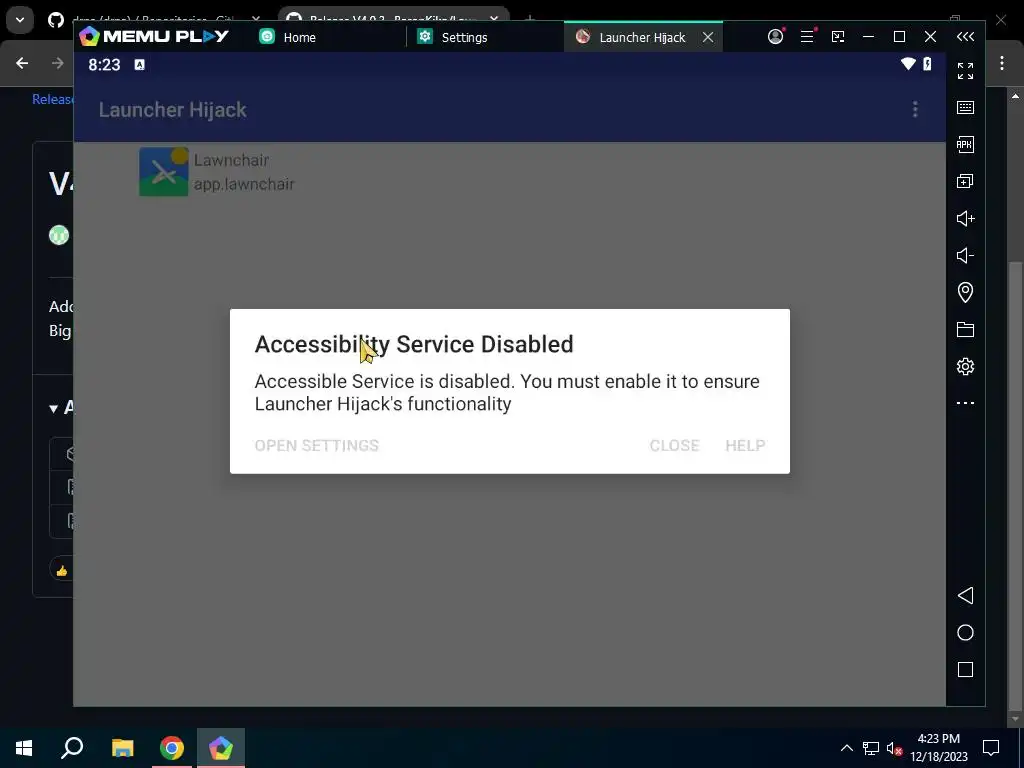
Task: Select Lawnchair launcher icon
Action: (163, 172)
